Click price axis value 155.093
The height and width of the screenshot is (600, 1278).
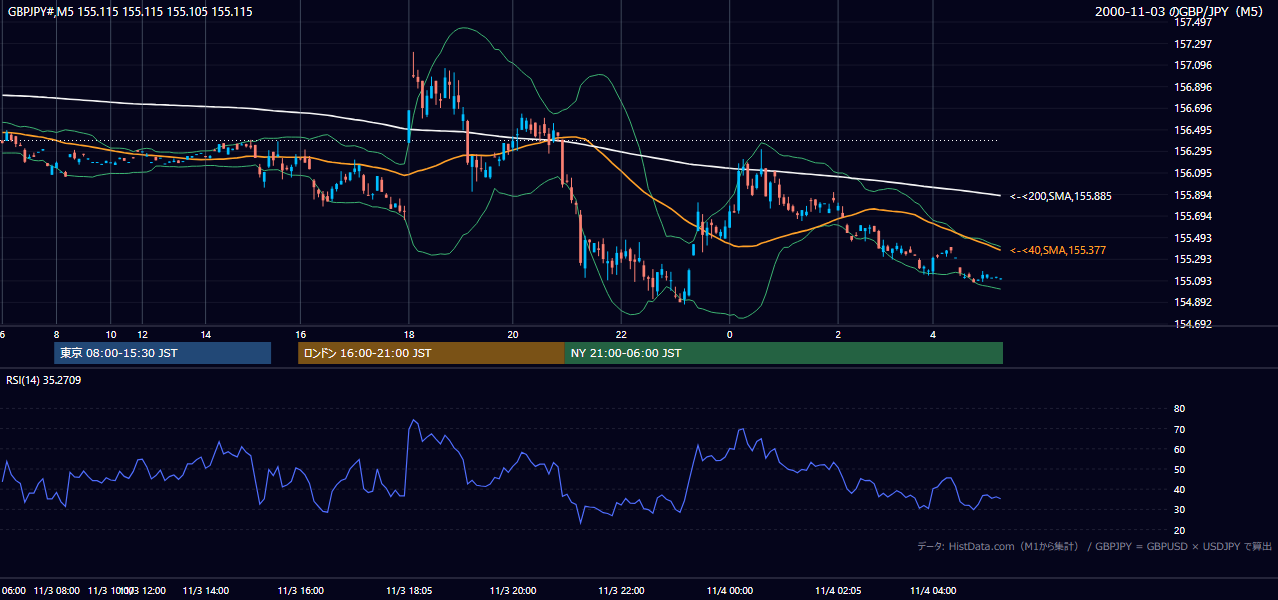tap(1194, 281)
